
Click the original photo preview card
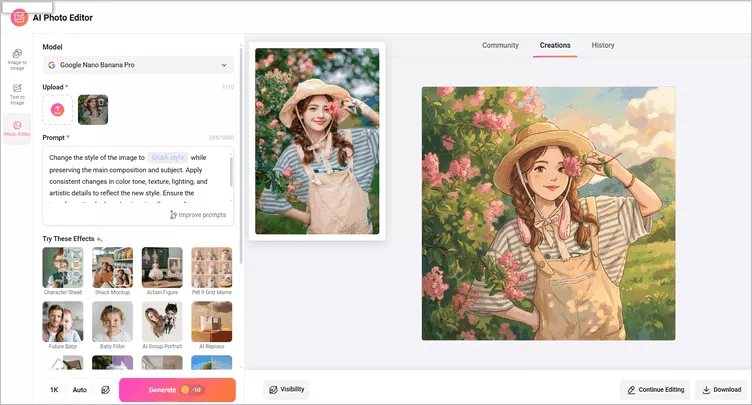[317, 141]
